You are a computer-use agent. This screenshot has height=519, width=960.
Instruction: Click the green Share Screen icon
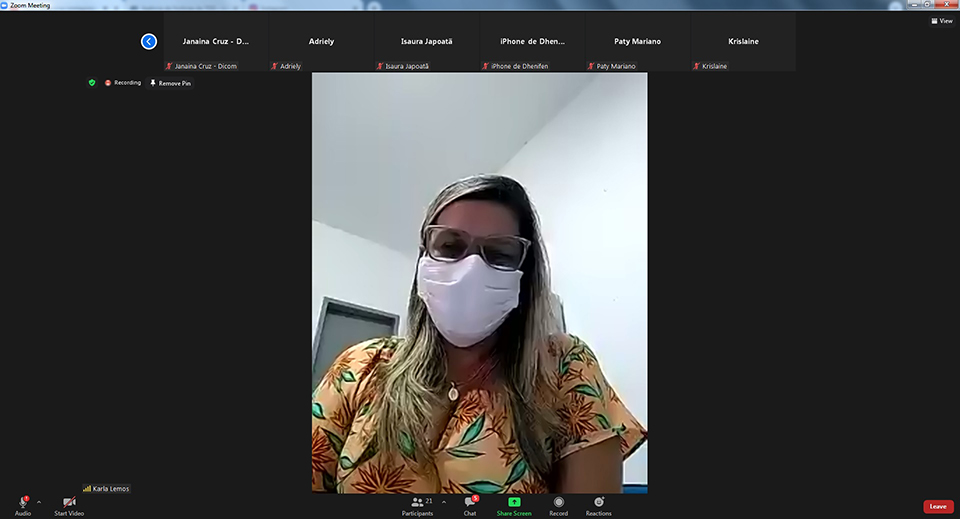[514, 502]
